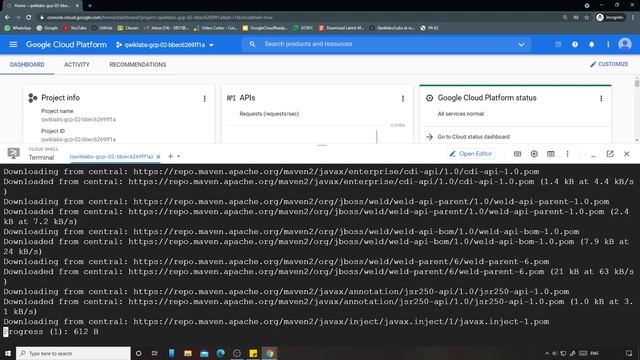Screen dimensions: 640x360
Task: Open the WhatsApp bookmark
Action: [x=18, y=28]
